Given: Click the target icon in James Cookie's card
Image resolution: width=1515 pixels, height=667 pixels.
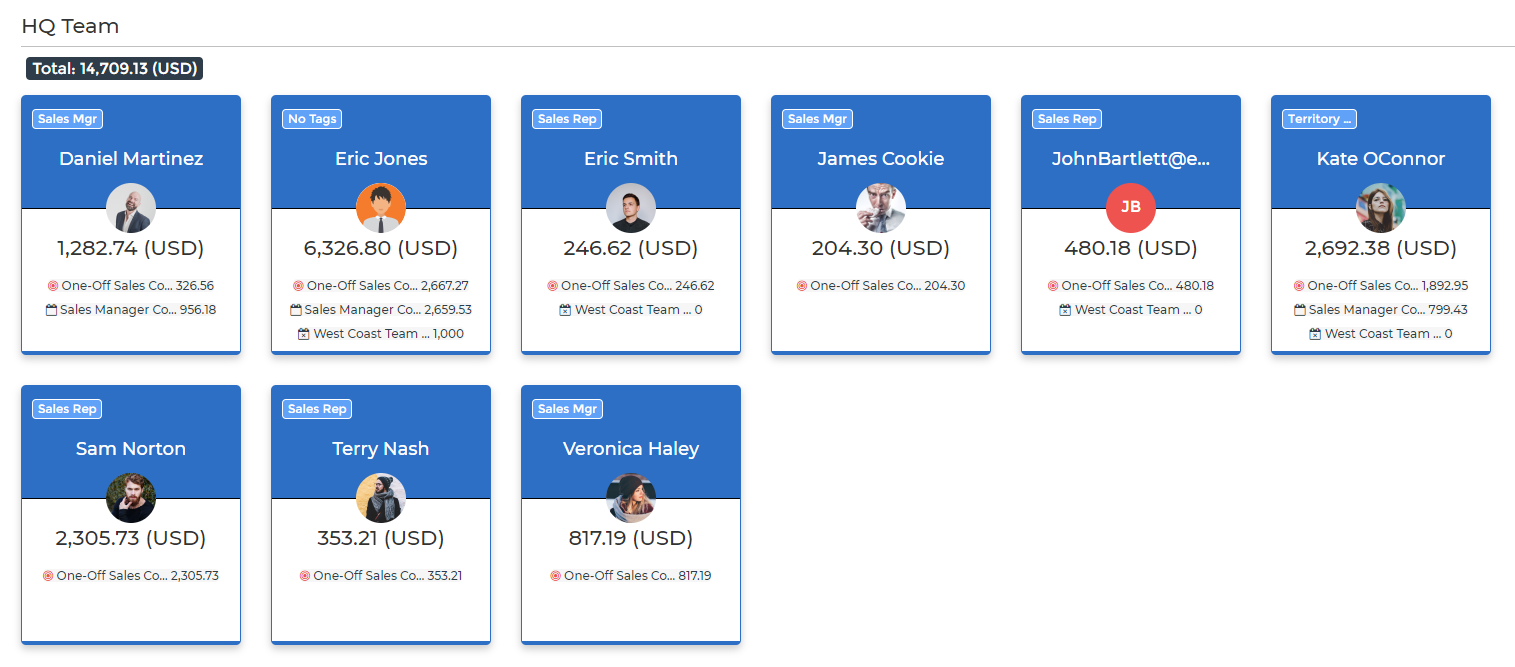Looking at the screenshot, I should click(802, 286).
